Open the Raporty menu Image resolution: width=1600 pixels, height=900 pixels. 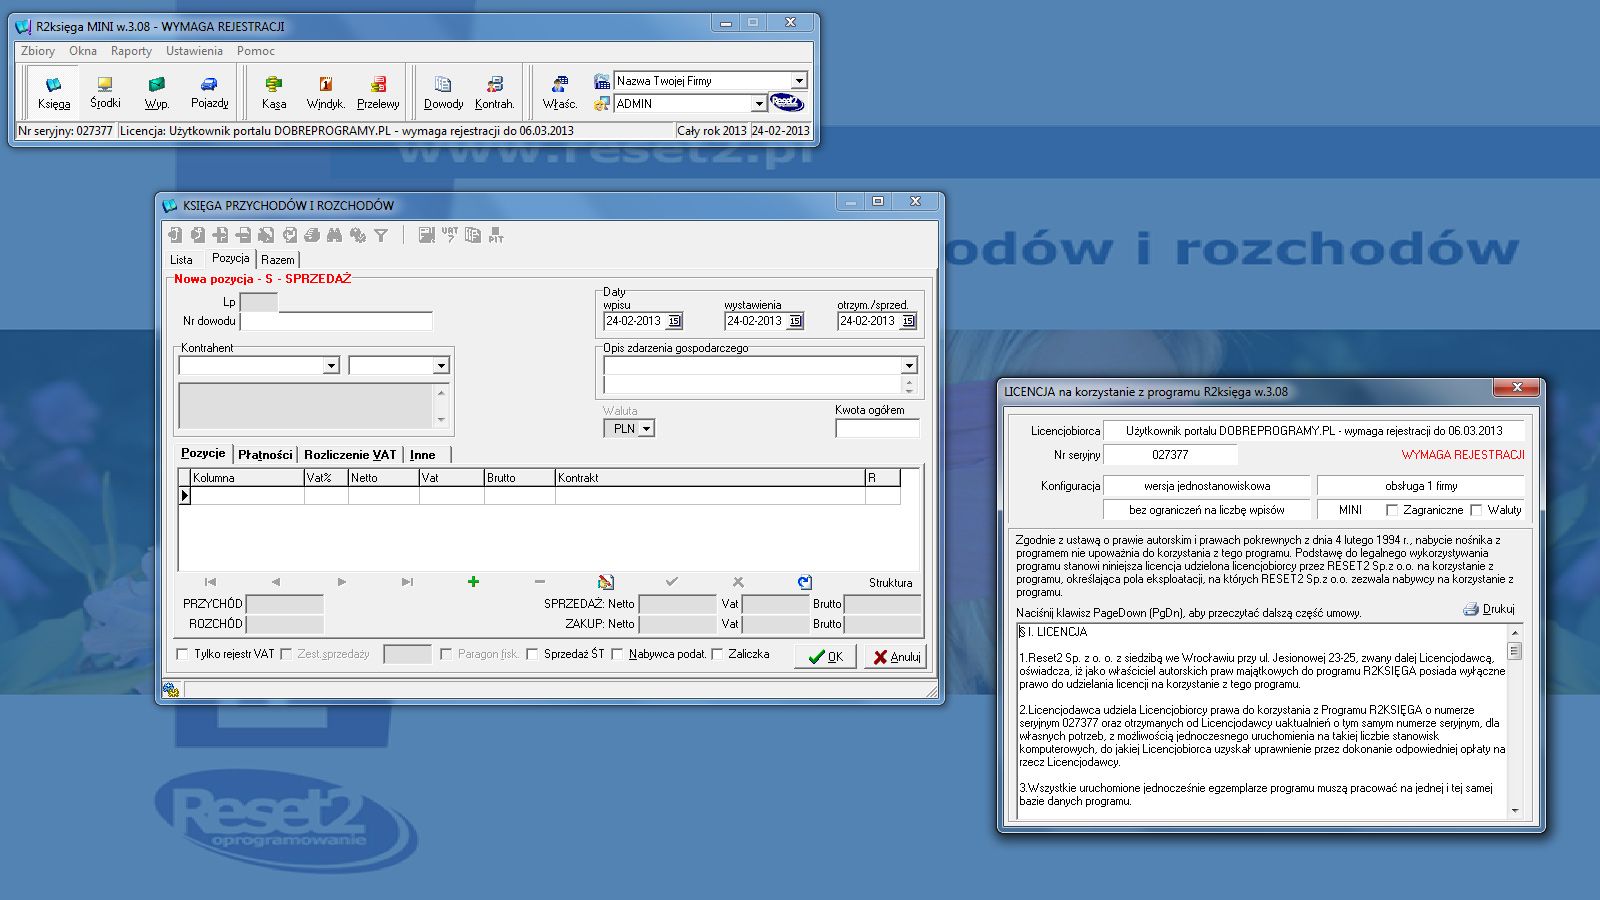pyautogui.click(x=132, y=51)
